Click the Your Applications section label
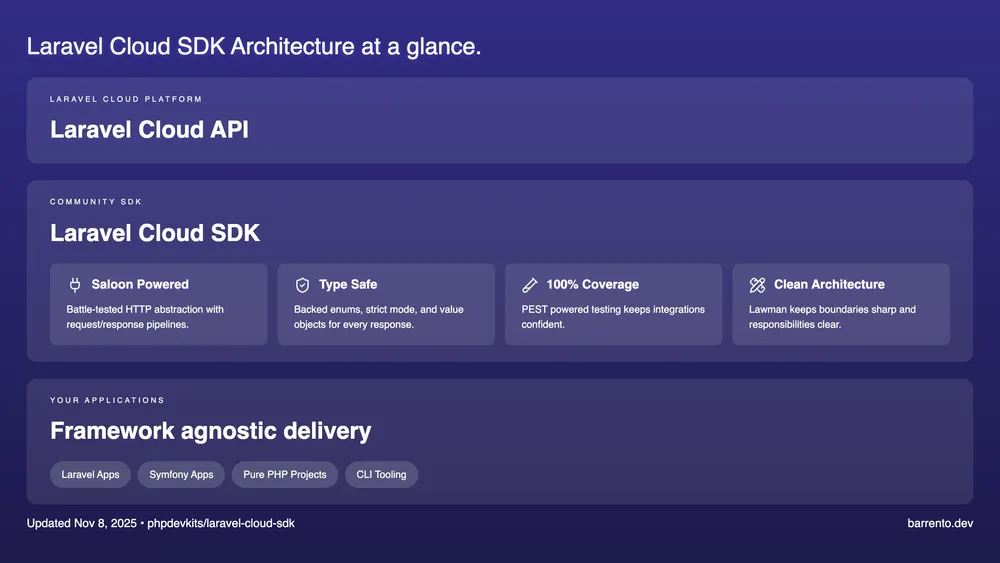 (107, 400)
